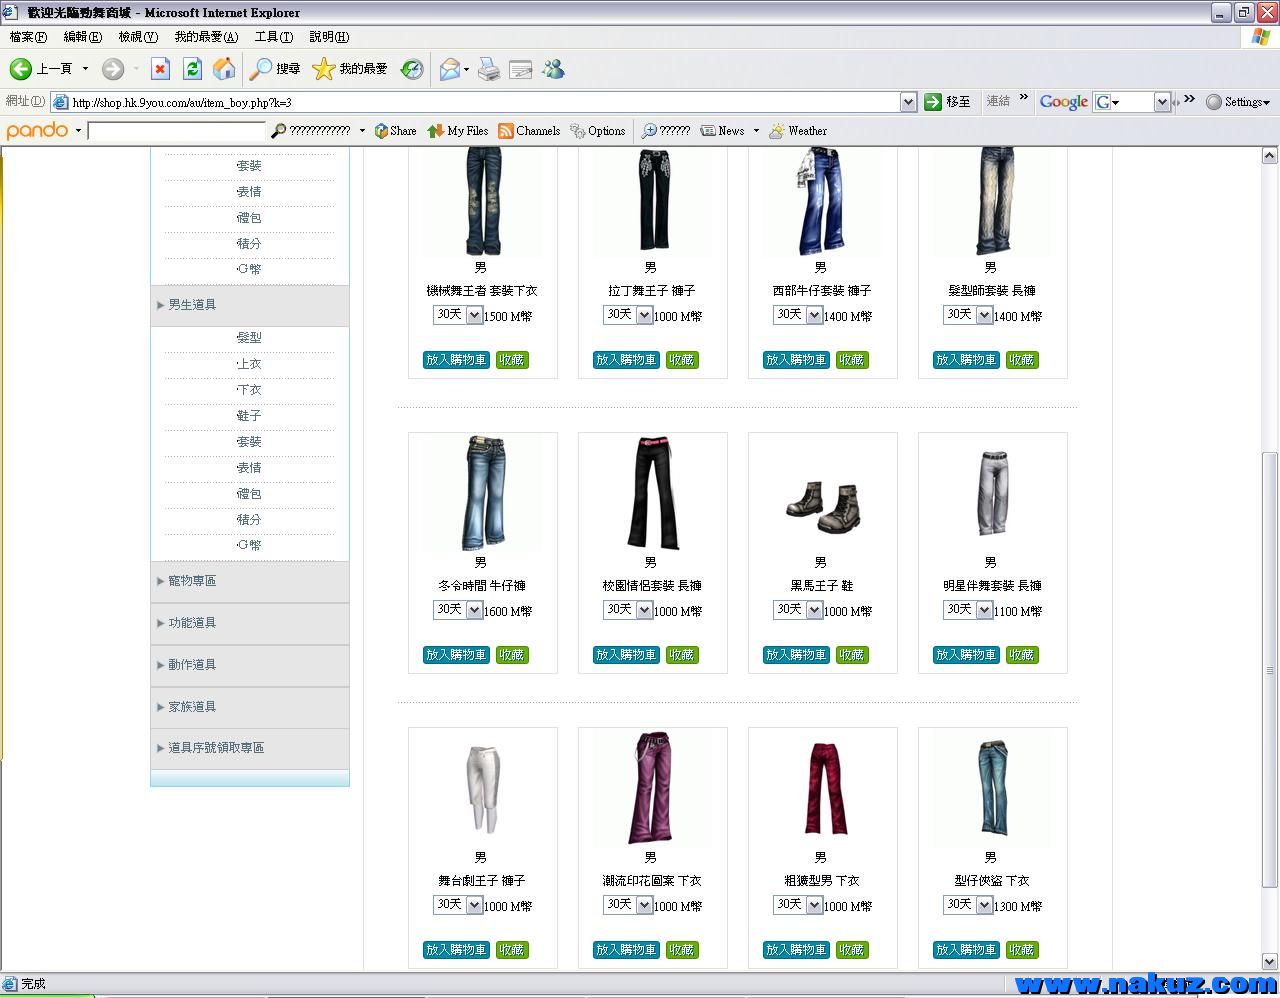Click the 明星伴舞套裝 長褲 product thumbnail
Viewport: 1280px width, 998px height.
(992, 493)
